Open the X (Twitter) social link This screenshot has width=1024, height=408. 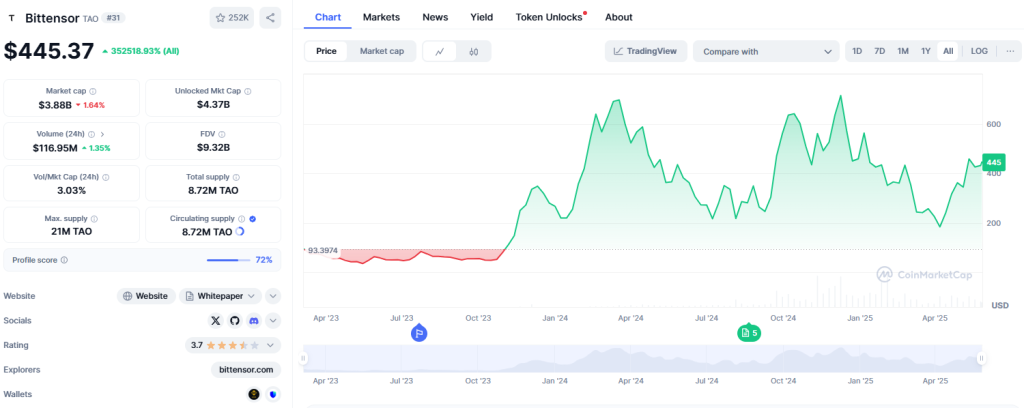coord(216,321)
